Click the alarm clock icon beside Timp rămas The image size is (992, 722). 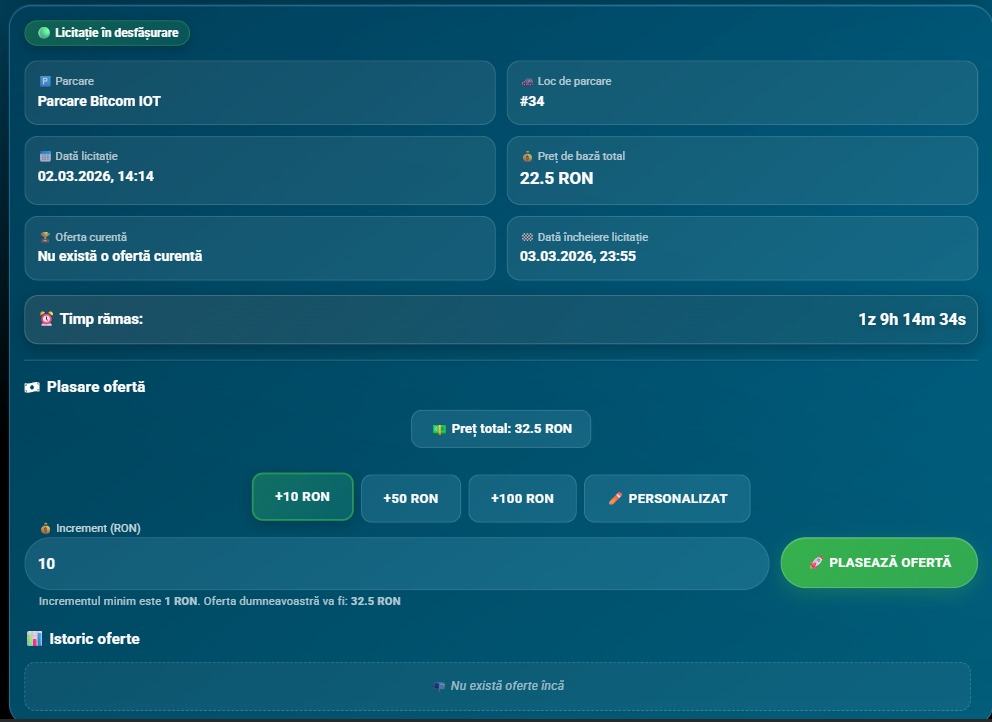tap(46, 319)
